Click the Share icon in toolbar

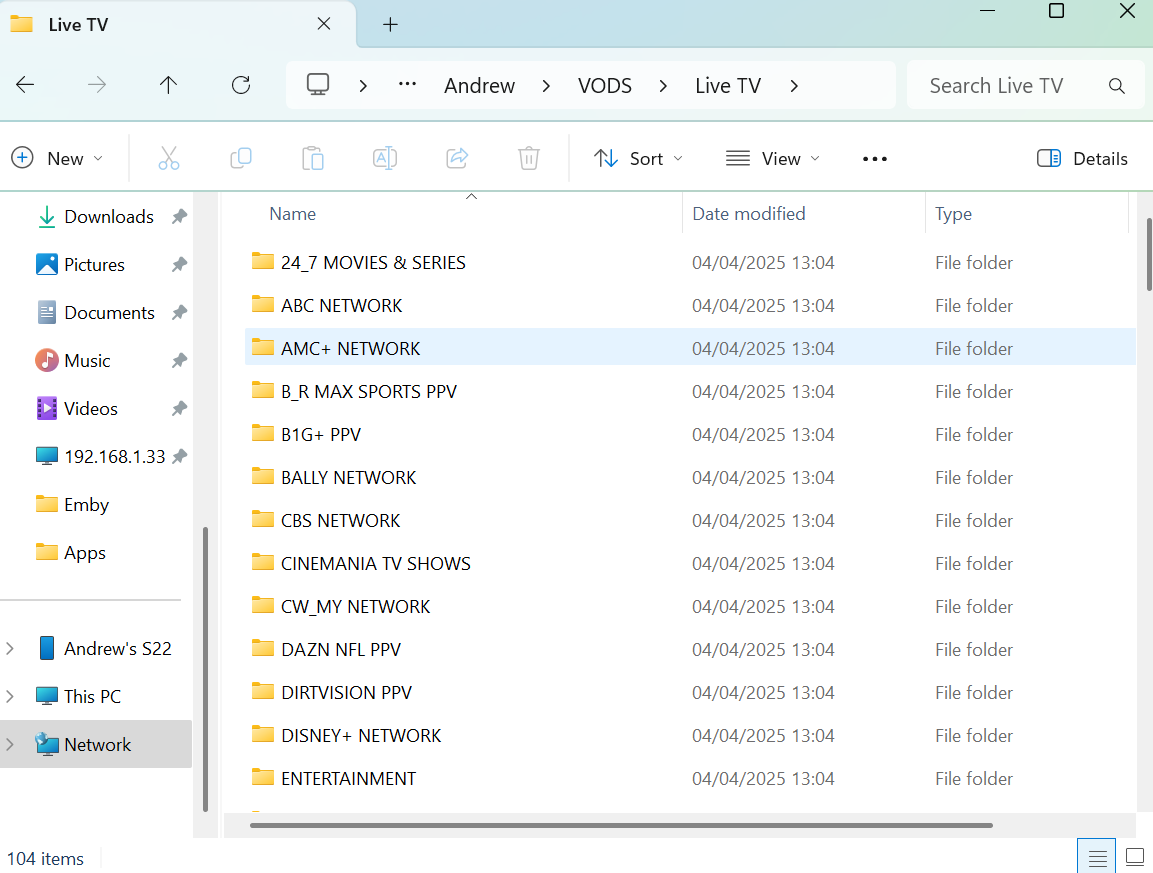coord(457,158)
